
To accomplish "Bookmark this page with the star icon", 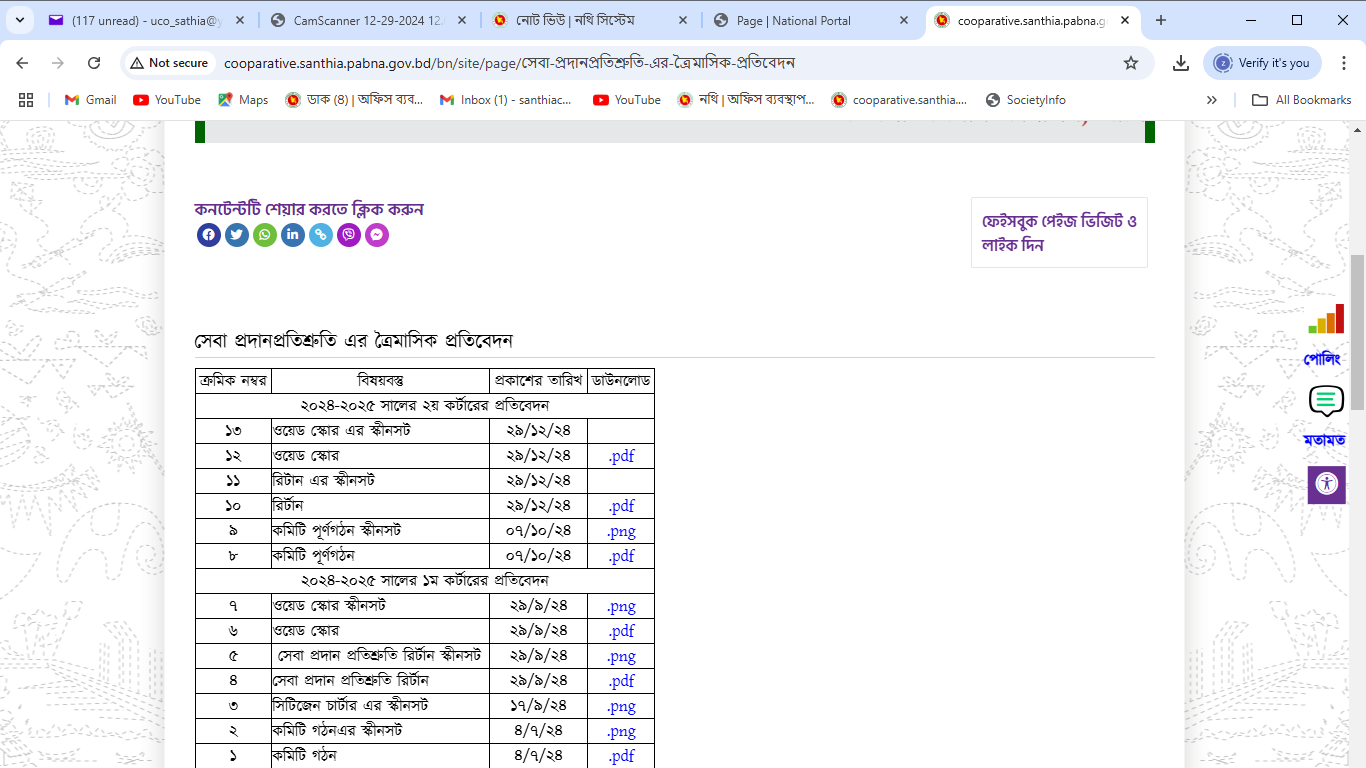I will click(x=1131, y=63).
